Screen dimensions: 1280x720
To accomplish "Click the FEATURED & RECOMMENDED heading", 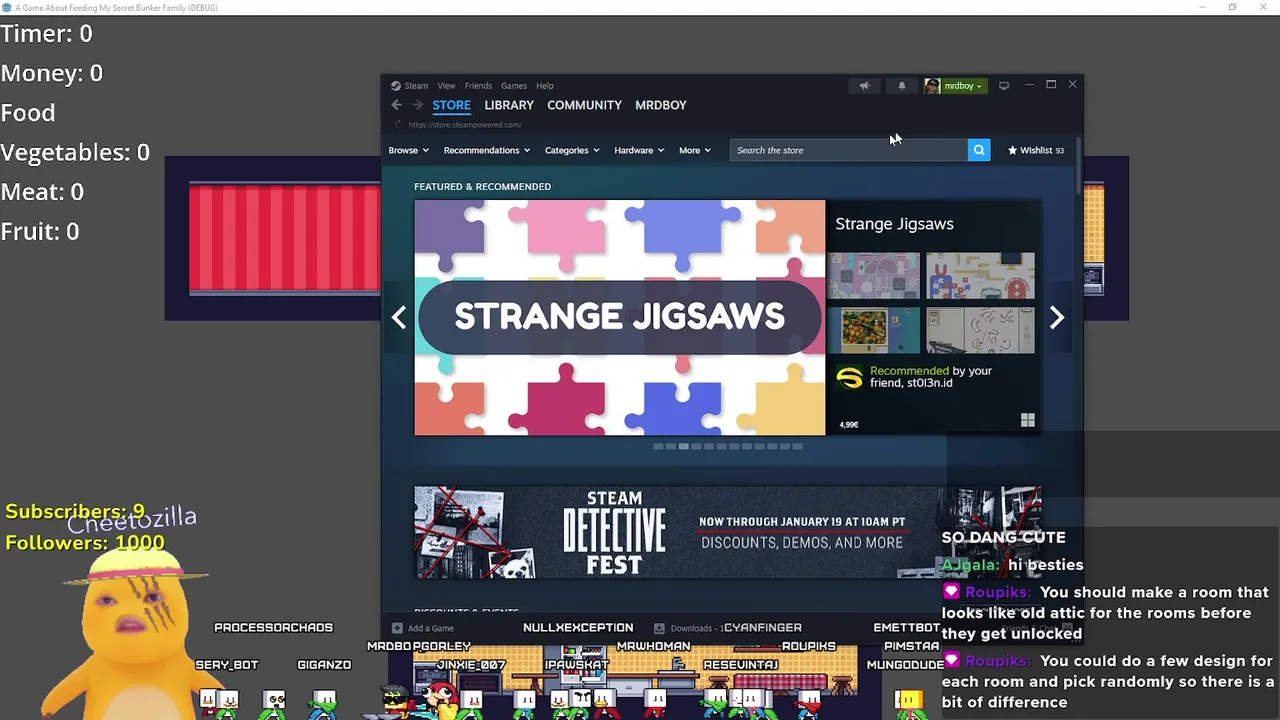I will click(x=482, y=186).
